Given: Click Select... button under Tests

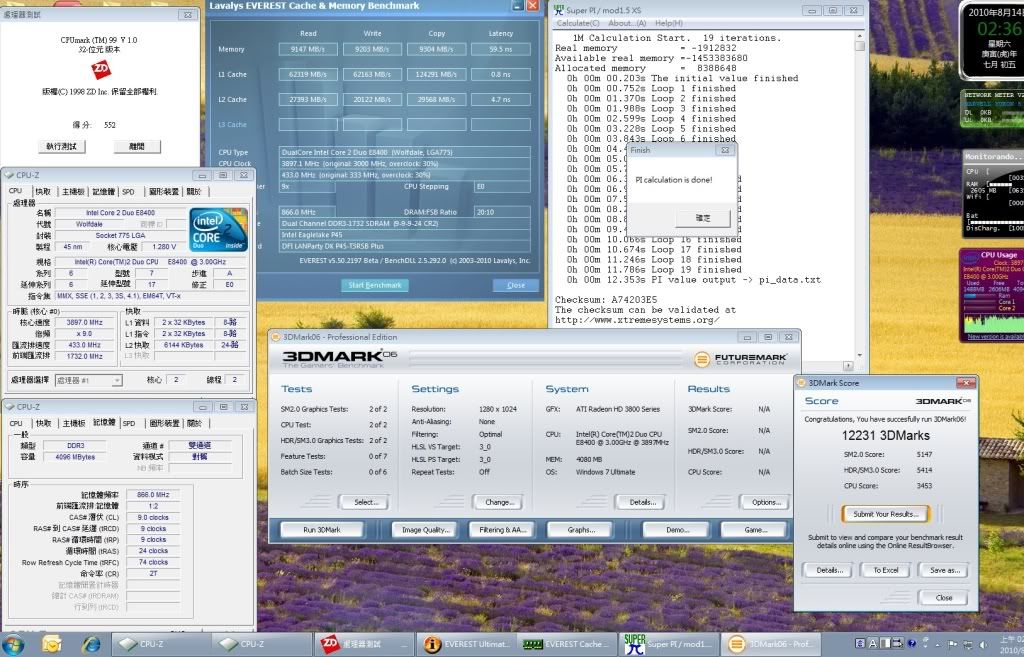Looking at the screenshot, I should pos(364,502).
